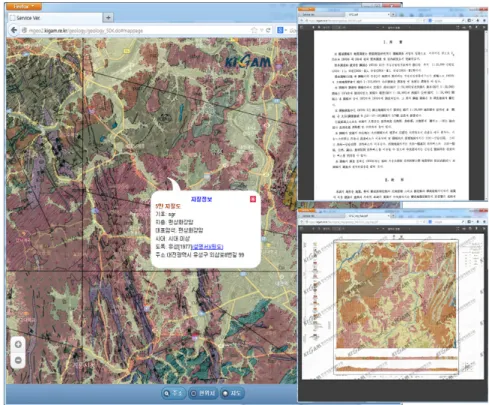Viewport: 489px width, 405px height.
Task: Go back using main window back arrow
Action: pyautogui.click(x=14, y=30)
